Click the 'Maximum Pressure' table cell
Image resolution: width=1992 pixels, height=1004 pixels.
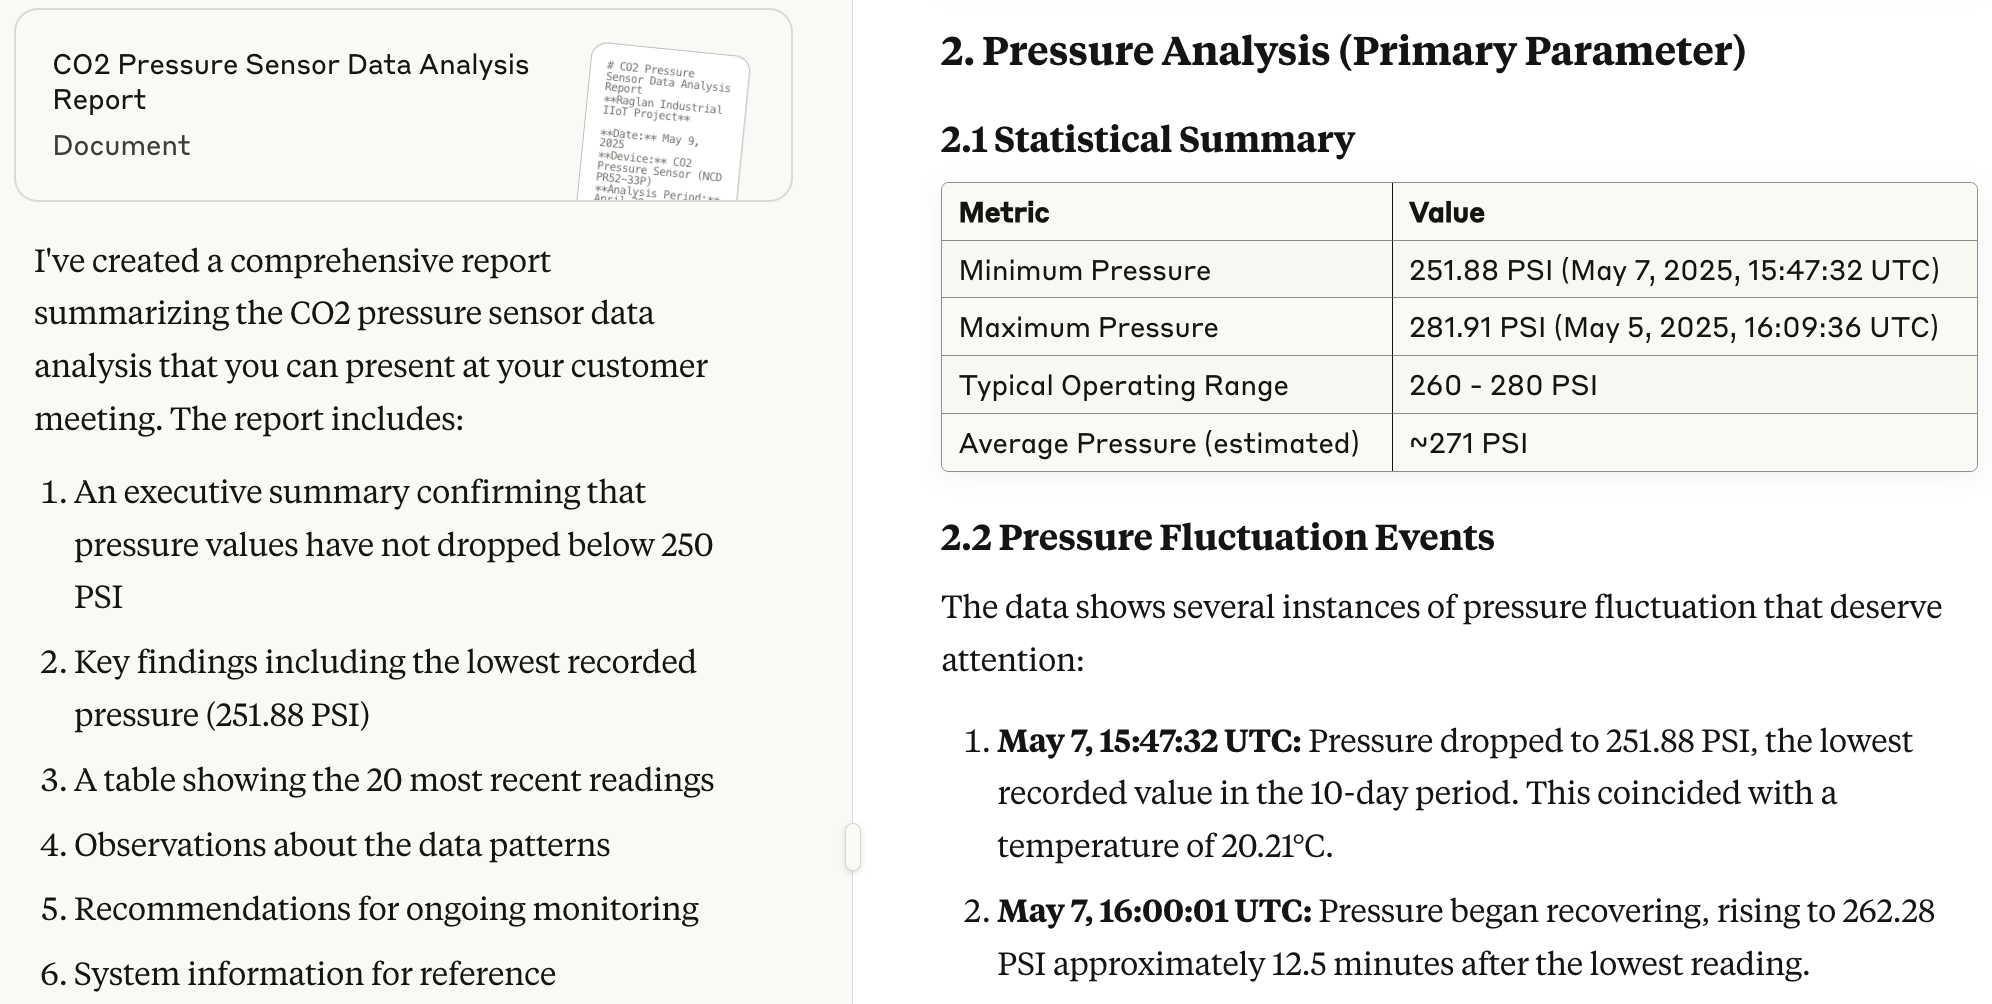point(1167,327)
